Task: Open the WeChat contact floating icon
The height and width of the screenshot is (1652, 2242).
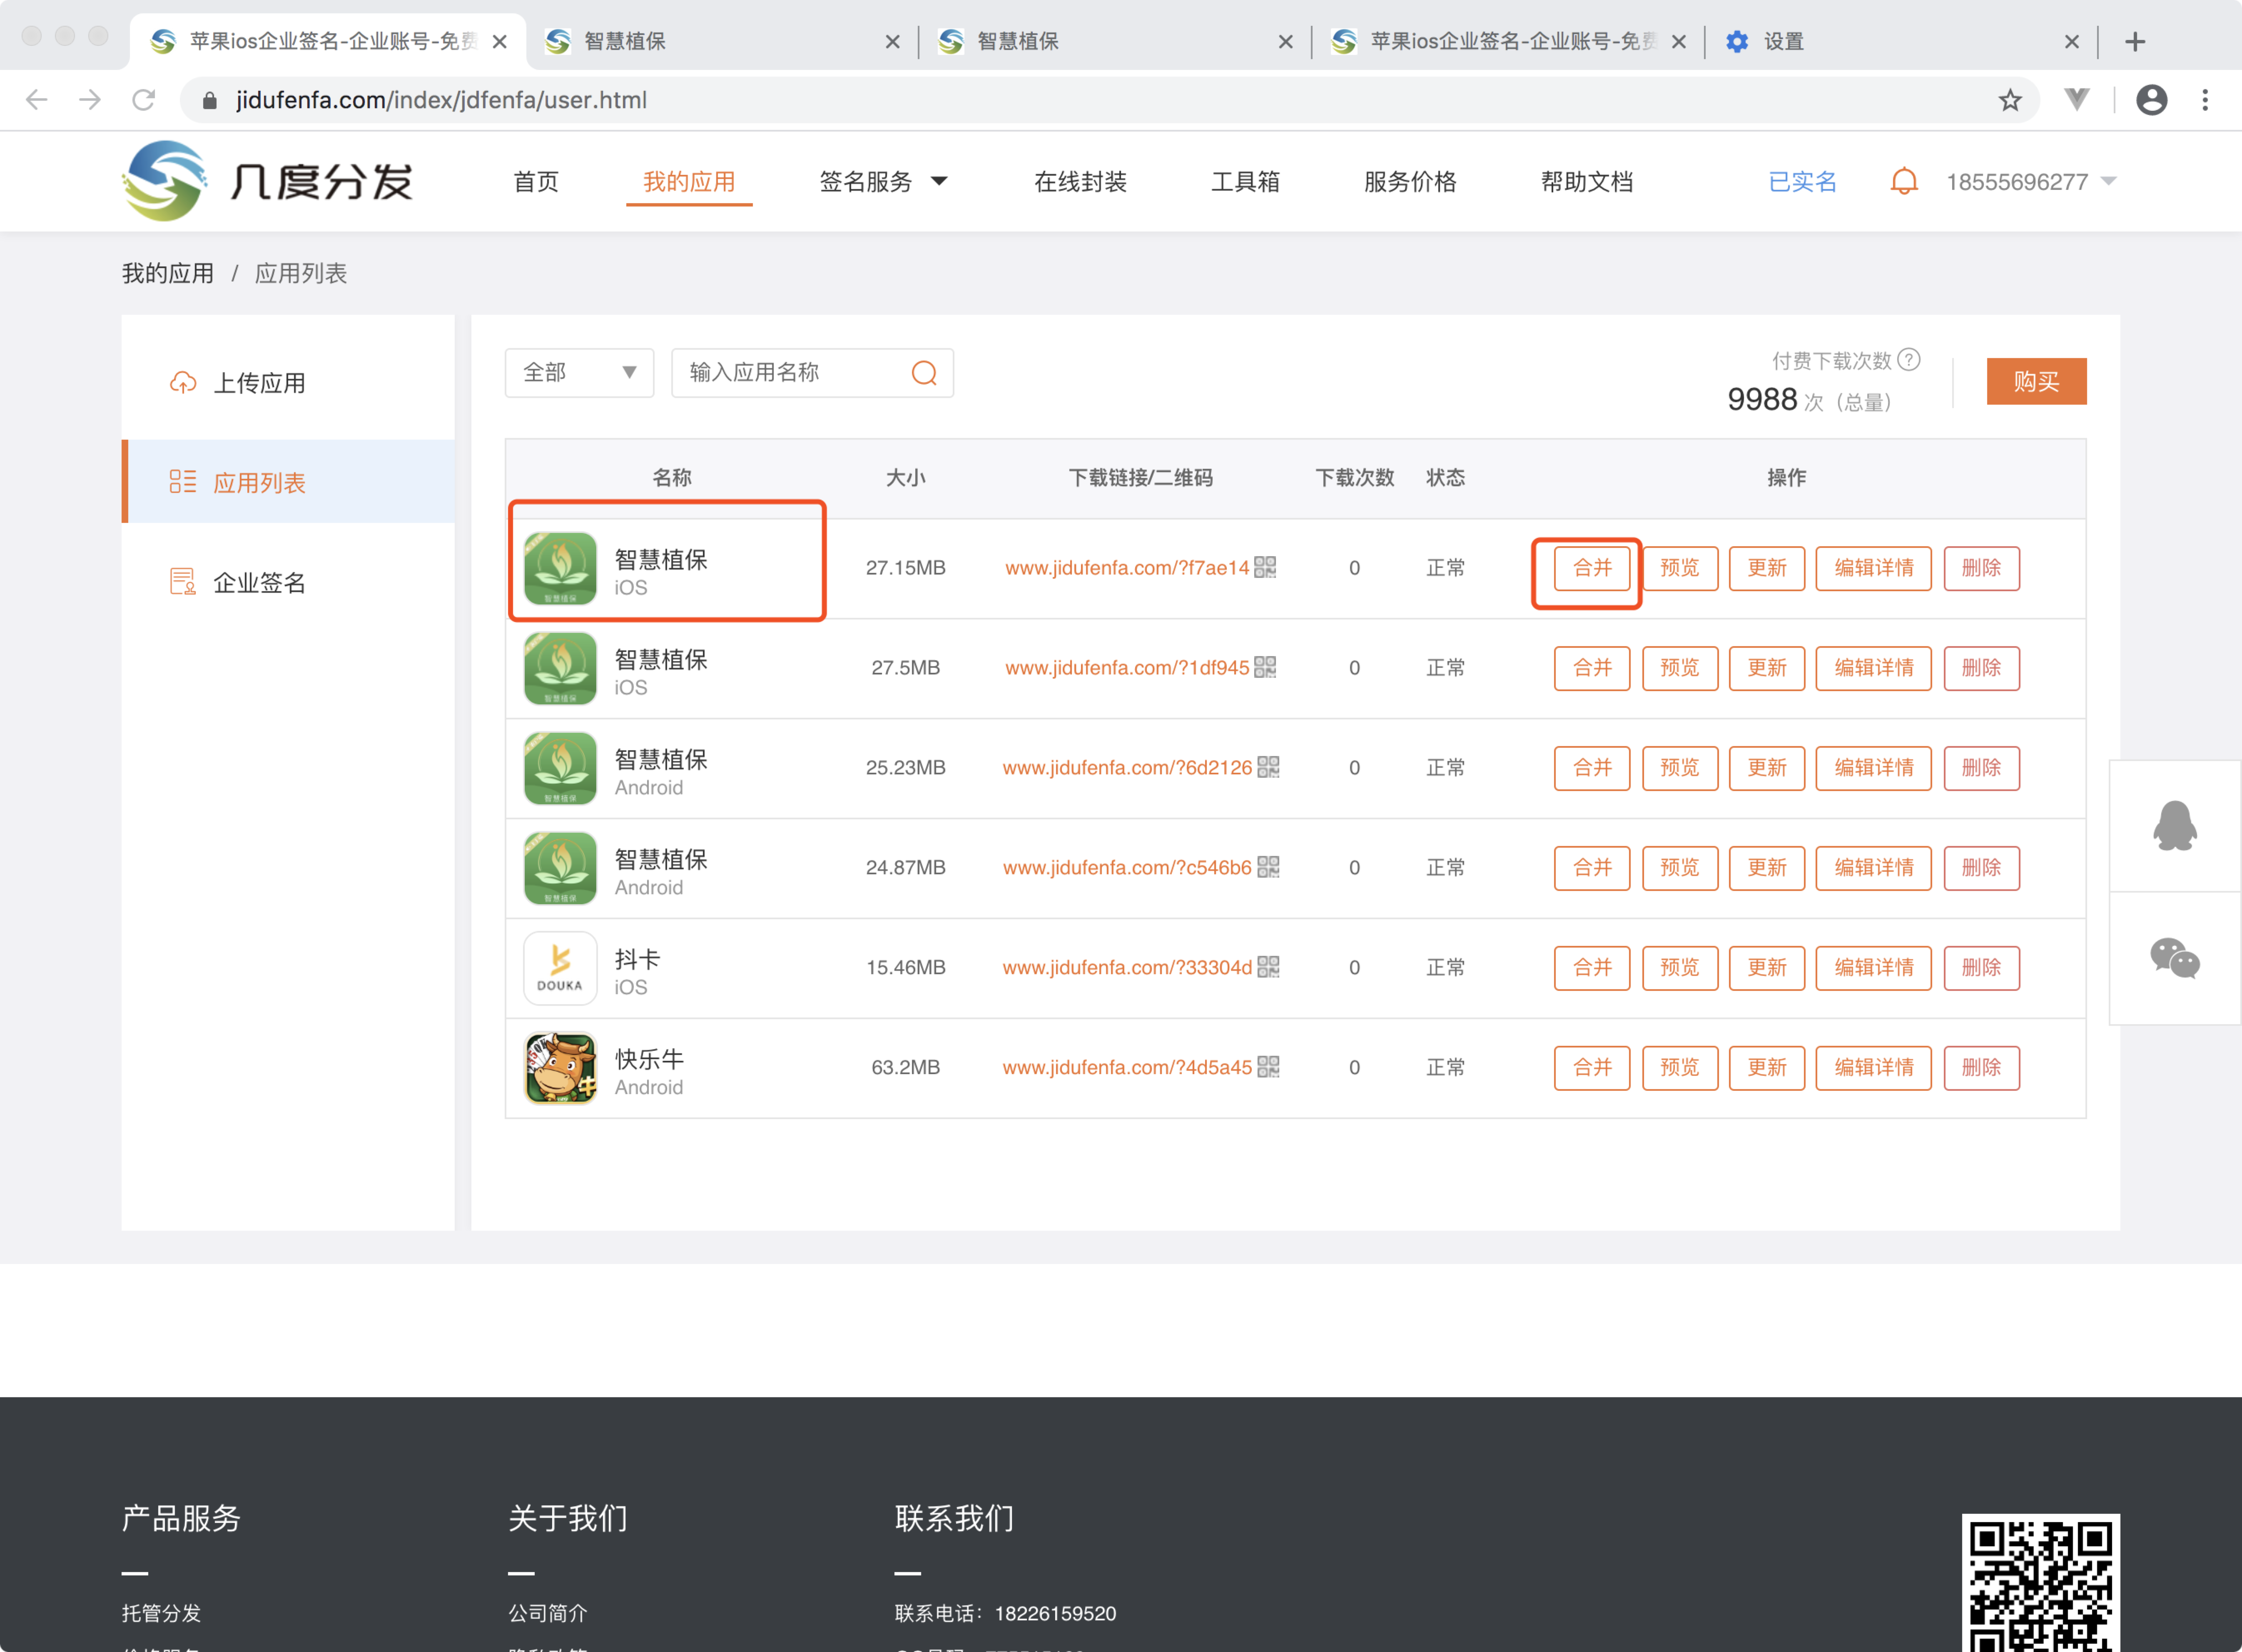Action: 2175,958
